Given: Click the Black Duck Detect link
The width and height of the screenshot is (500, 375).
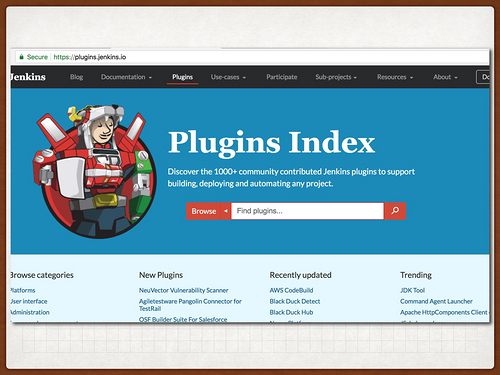Looking at the screenshot, I should [x=295, y=301].
